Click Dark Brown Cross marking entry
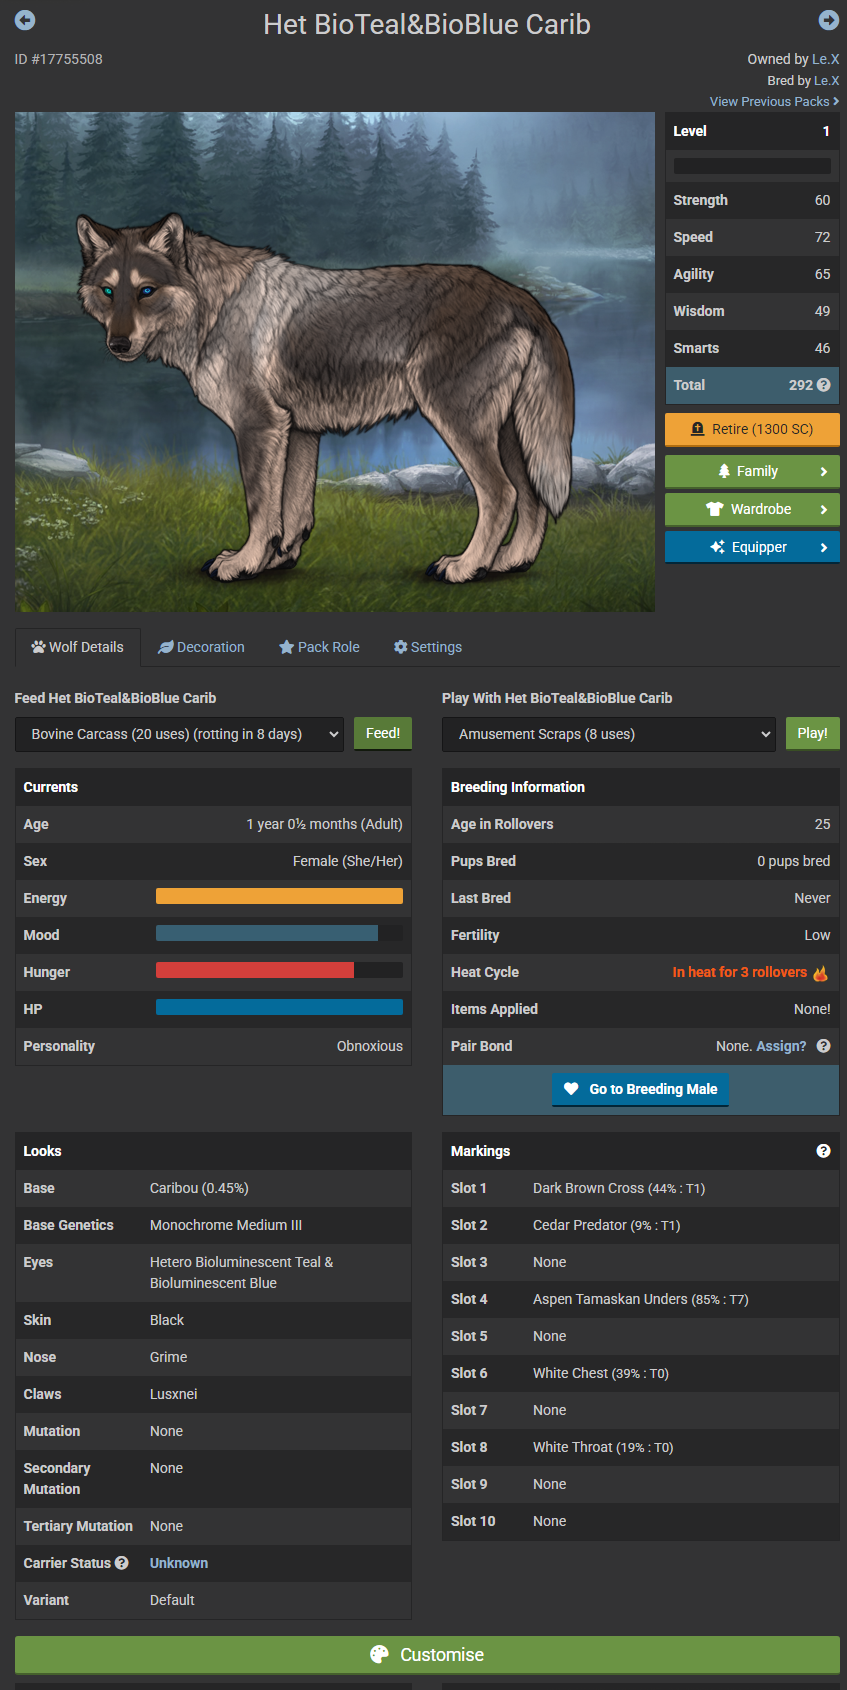 [619, 1188]
